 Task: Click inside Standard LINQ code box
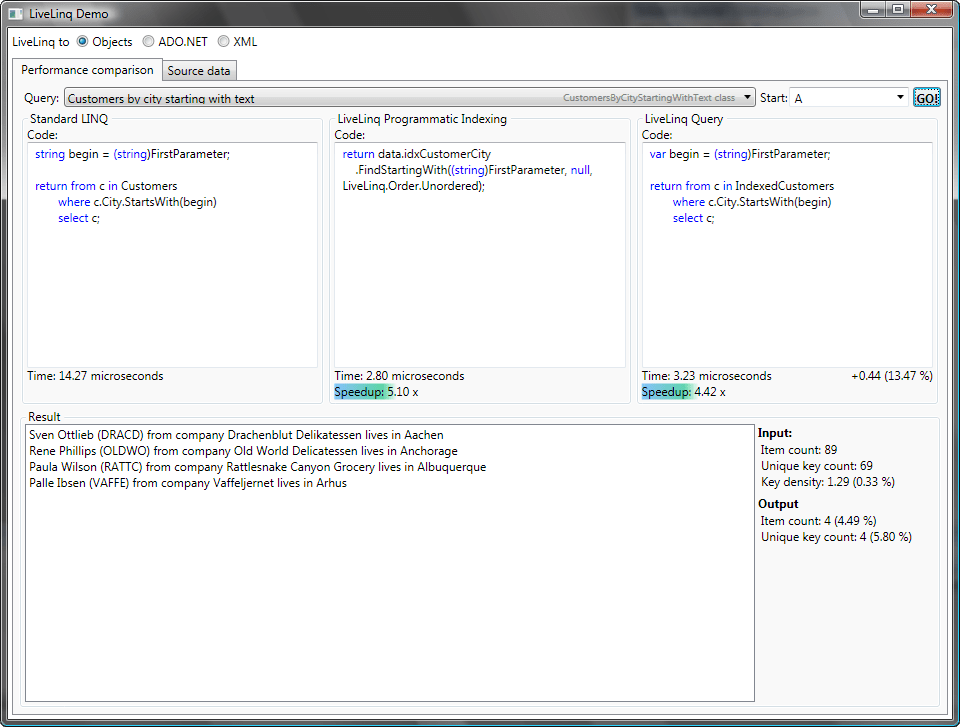[x=172, y=255]
